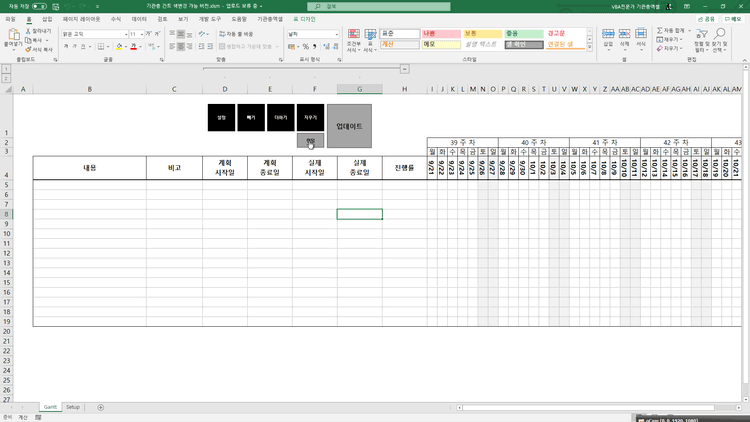Open the Page Layout (페이지 레이아웃) tab

[x=81, y=19]
